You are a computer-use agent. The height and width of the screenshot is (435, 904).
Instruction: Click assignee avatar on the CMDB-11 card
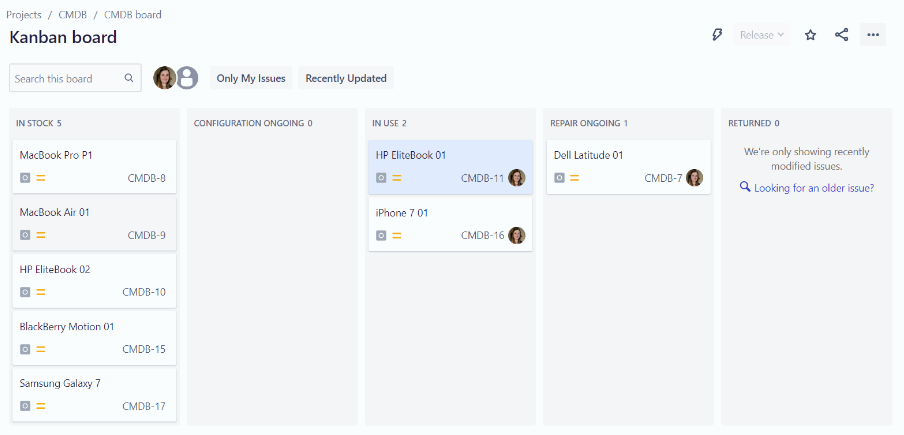point(517,178)
